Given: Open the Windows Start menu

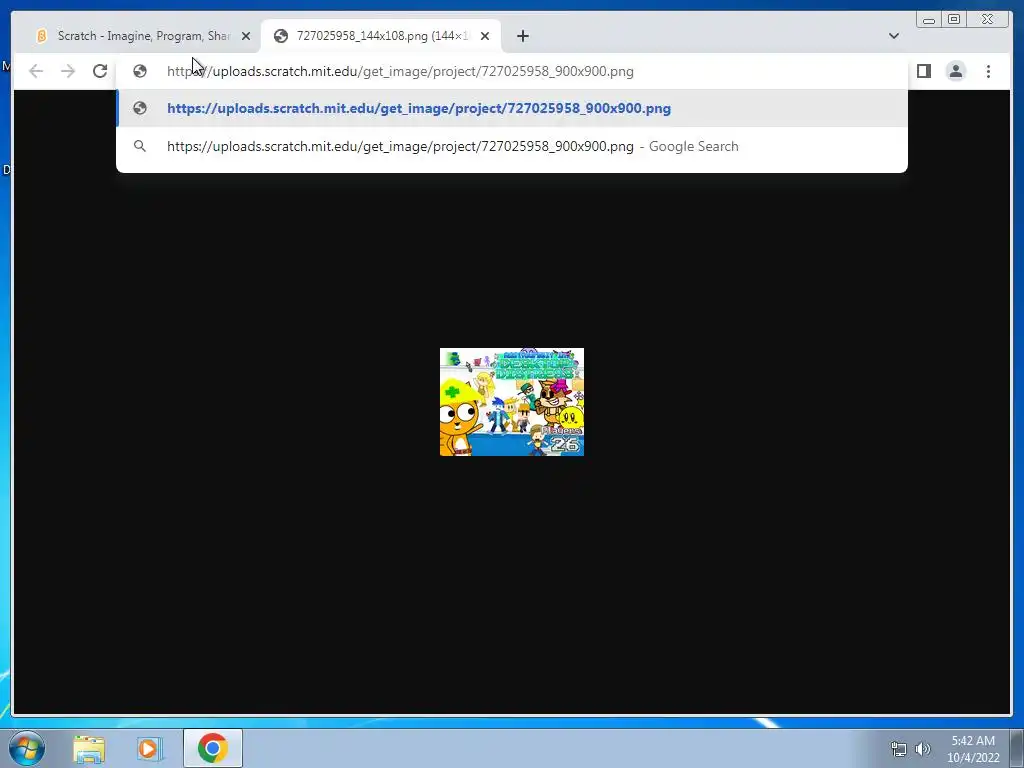Looking at the screenshot, I should (x=27, y=748).
